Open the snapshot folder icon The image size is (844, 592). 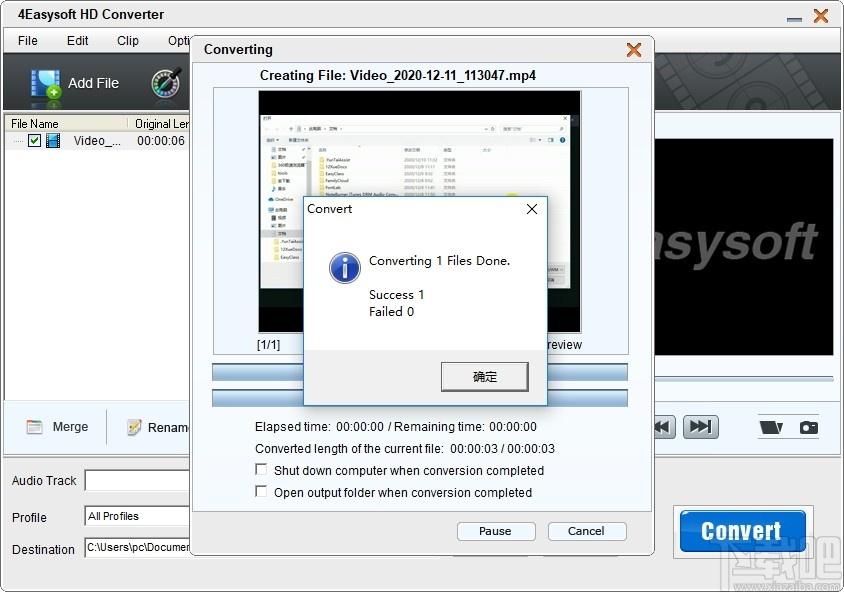pos(771,427)
